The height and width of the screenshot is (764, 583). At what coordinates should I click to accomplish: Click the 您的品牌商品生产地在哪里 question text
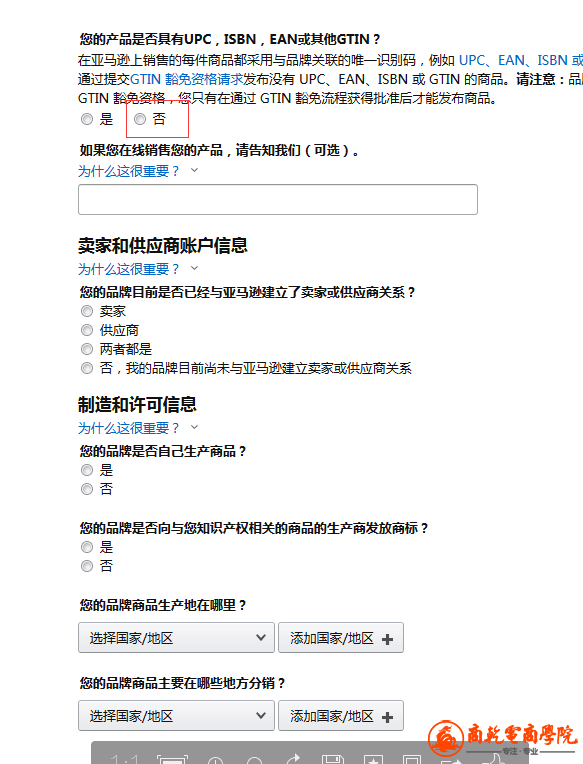pos(163,605)
